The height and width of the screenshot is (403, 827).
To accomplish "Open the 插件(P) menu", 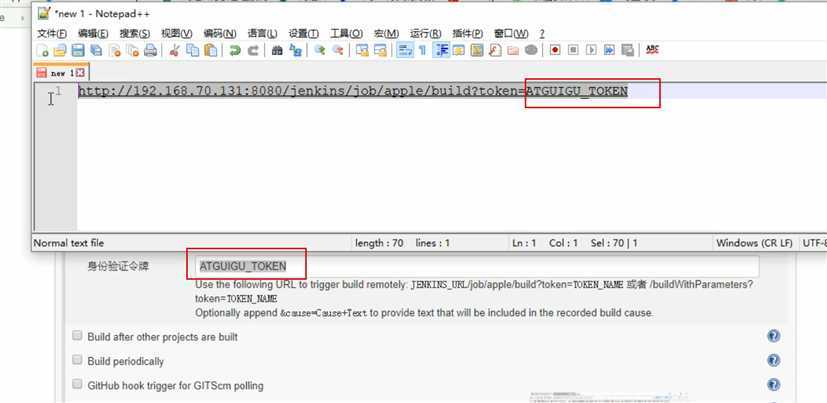I will tap(468, 34).
